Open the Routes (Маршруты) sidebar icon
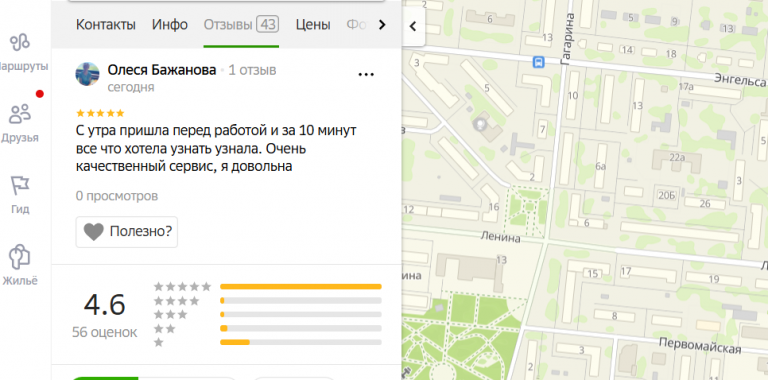Viewport: 768px width, 380px height. pos(20,43)
